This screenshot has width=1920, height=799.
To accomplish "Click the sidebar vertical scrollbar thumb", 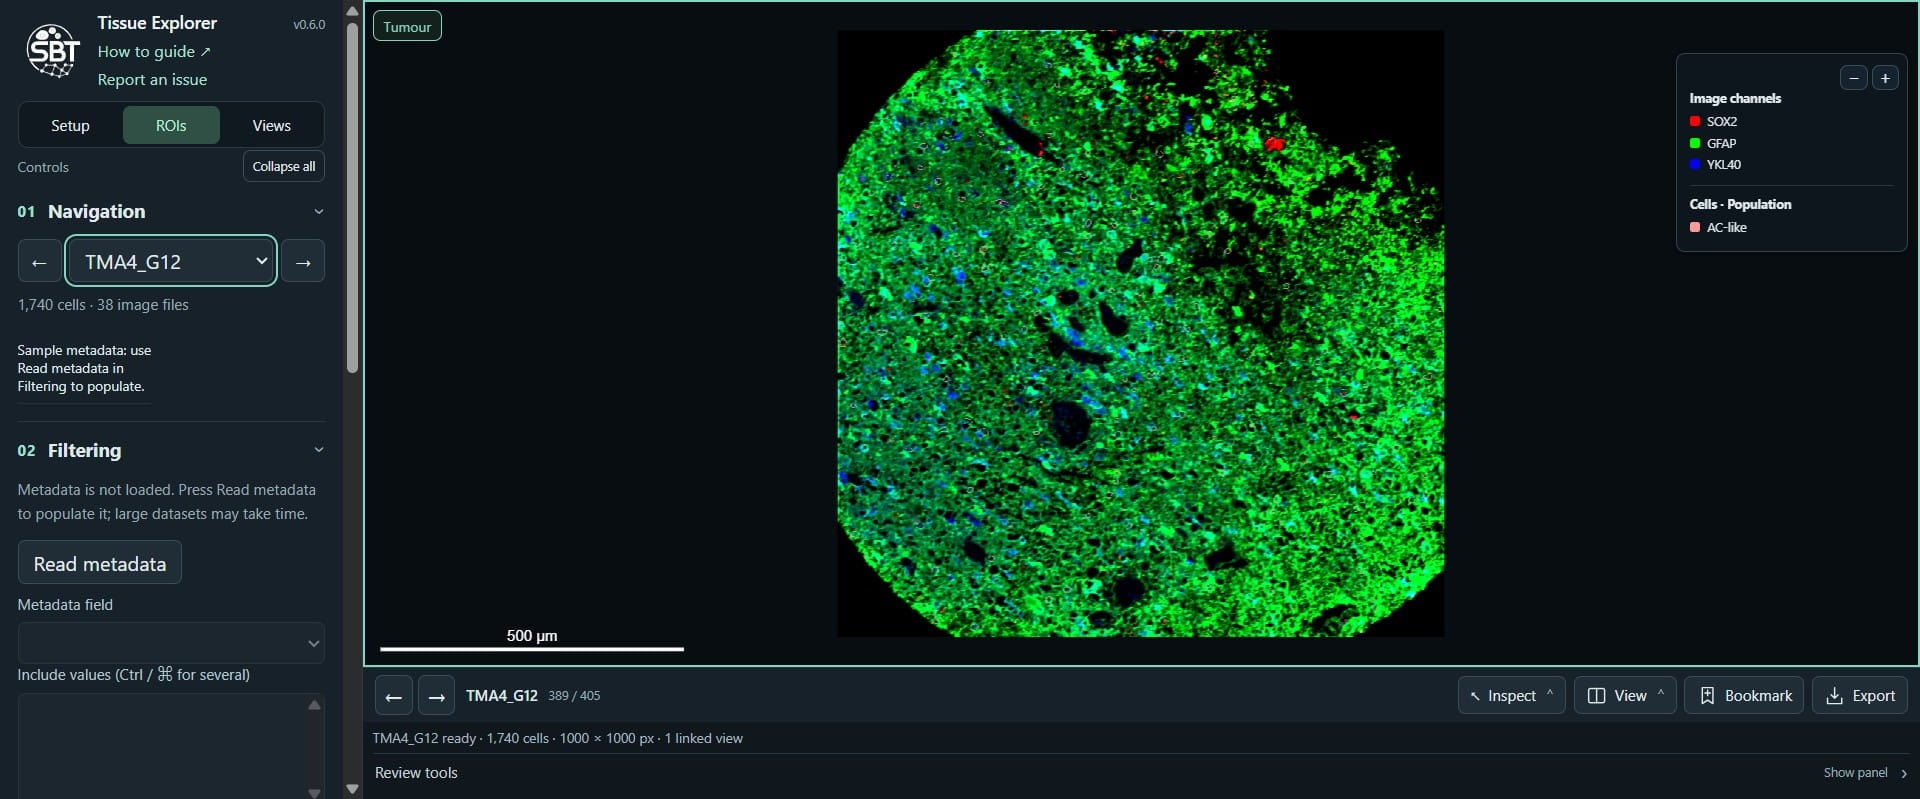I will (352, 198).
